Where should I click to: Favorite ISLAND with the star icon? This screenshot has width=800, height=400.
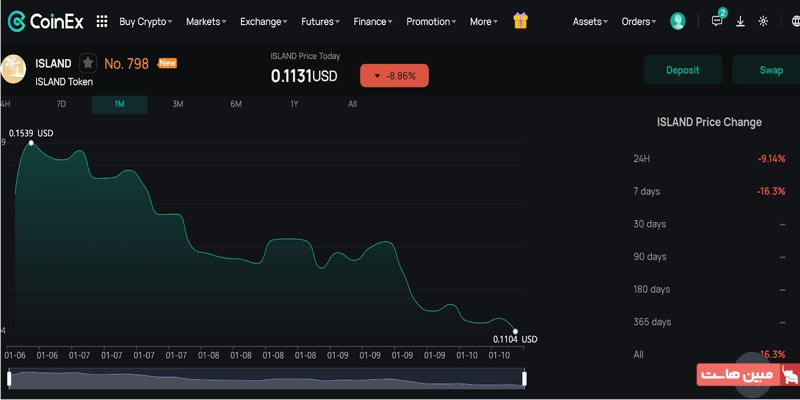point(88,63)
